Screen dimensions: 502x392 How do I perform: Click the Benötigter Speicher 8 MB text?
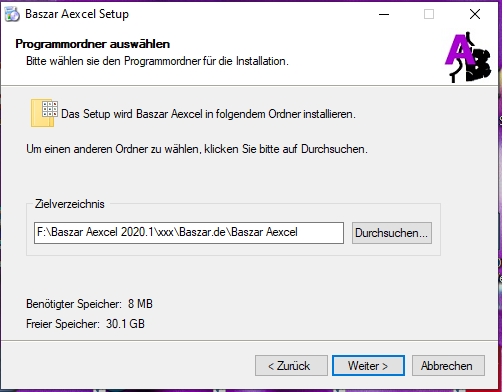[89, 304]
